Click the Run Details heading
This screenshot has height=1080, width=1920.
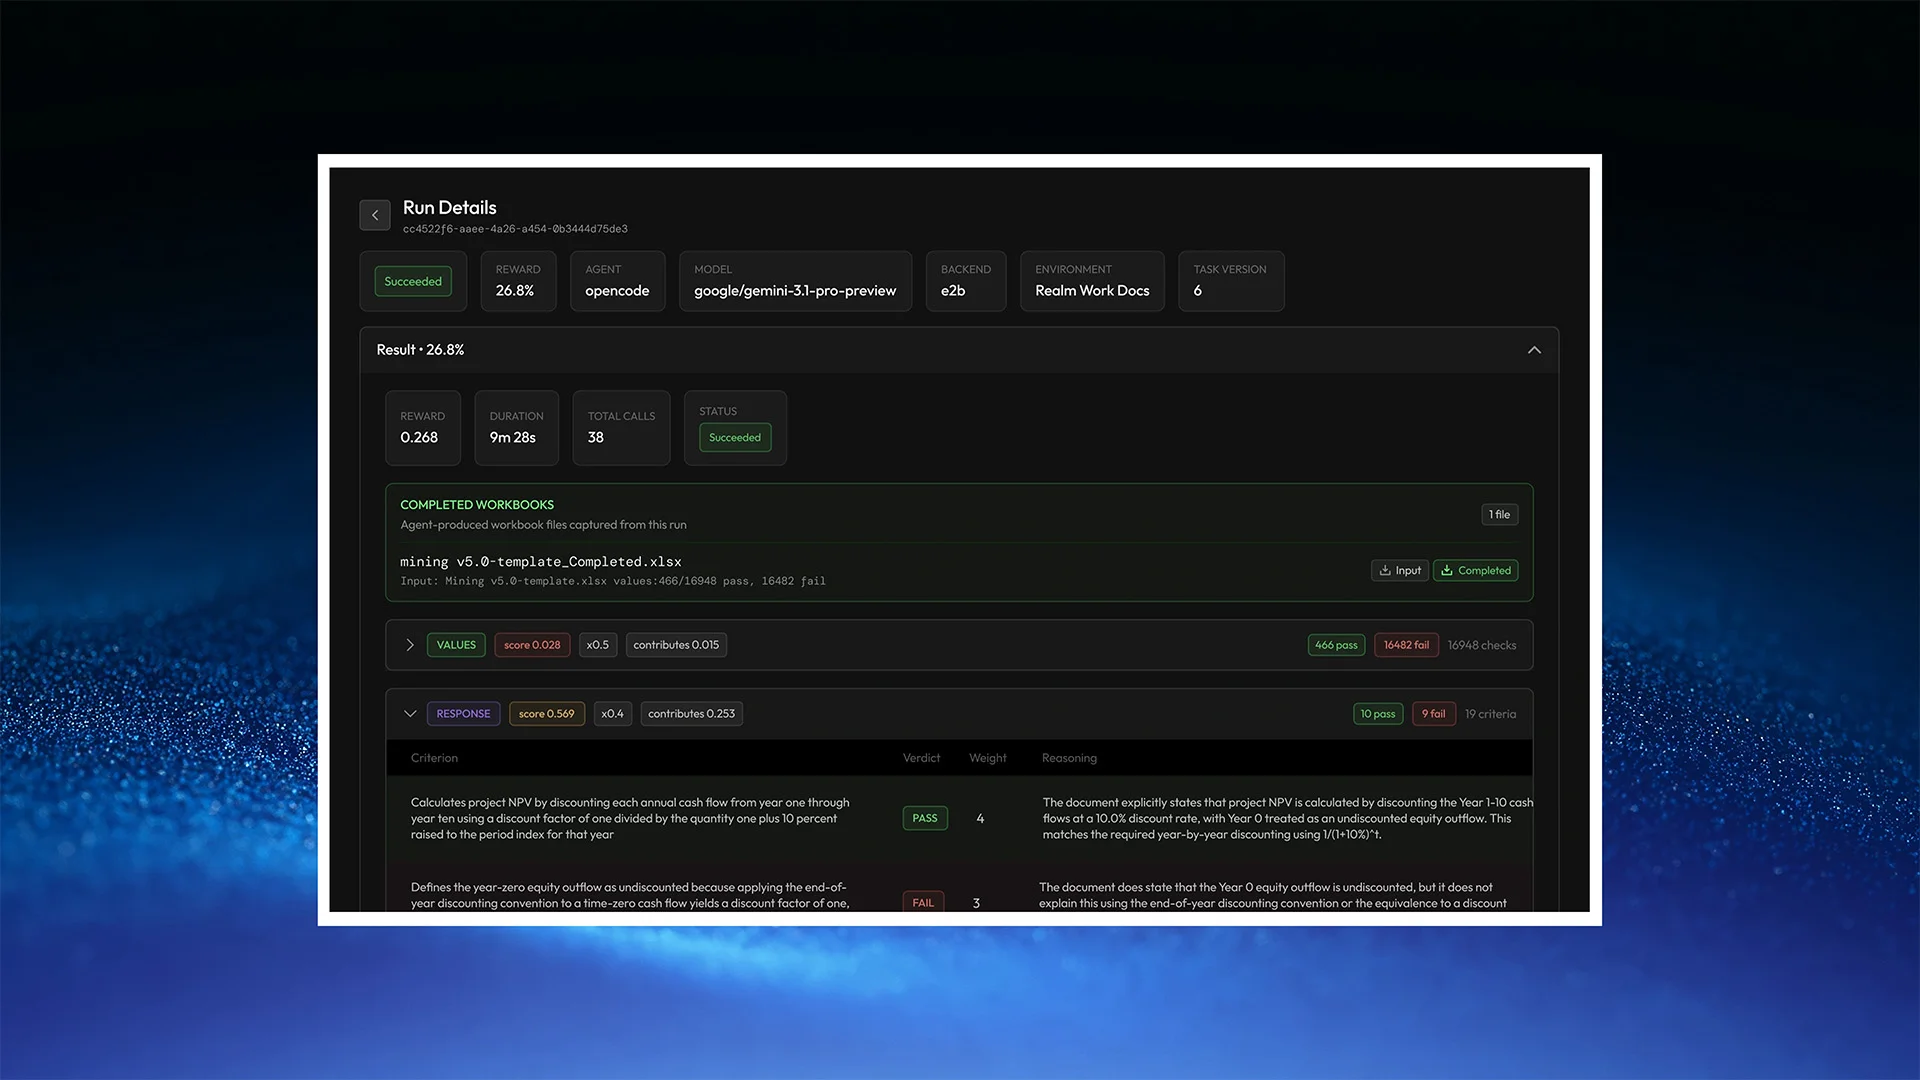(450, 207)
